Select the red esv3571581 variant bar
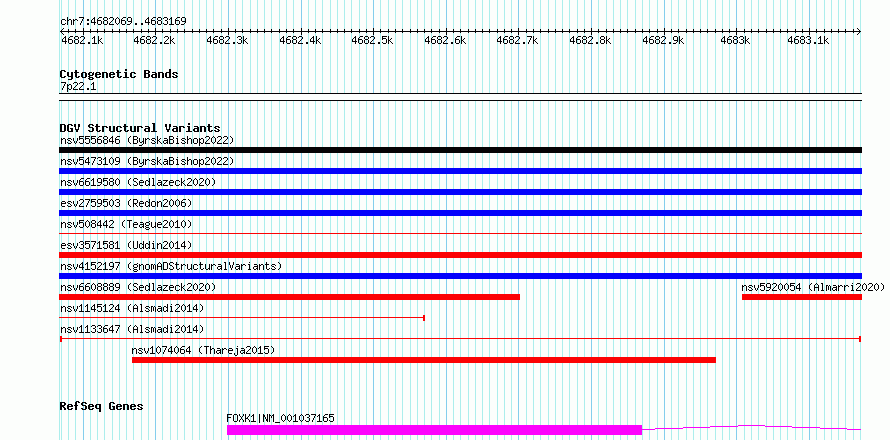890x440 pixels. pos(460,255)
